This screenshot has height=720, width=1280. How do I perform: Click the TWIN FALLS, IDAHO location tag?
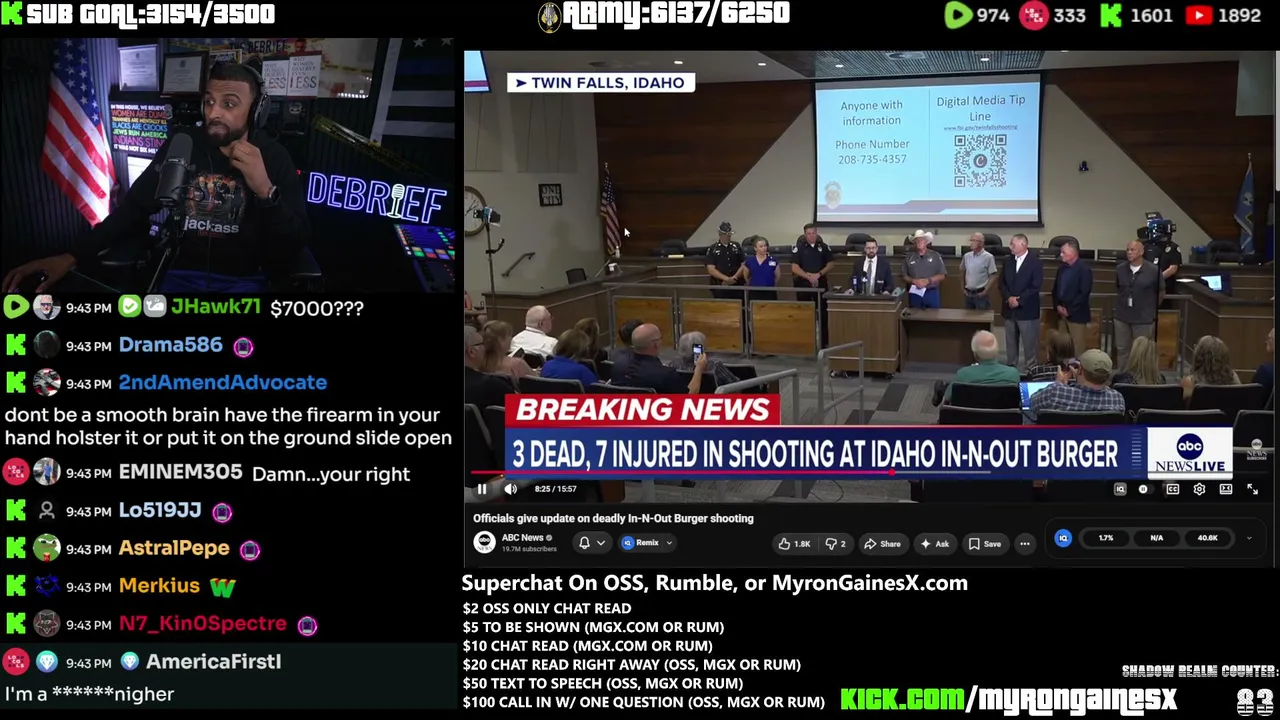pos(601,83)
